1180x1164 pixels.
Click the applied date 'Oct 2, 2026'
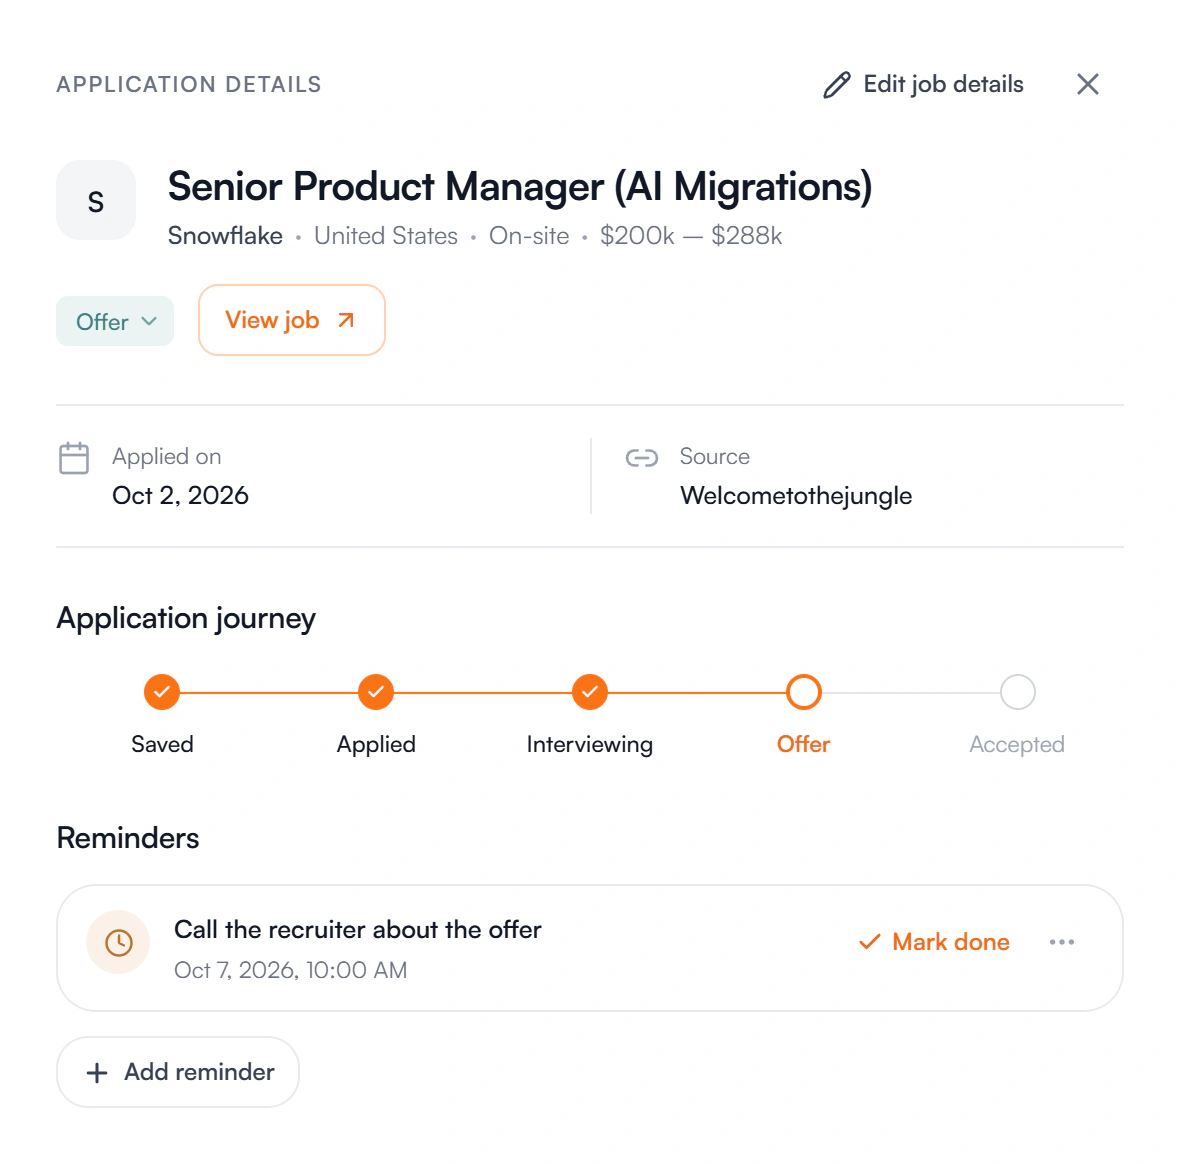(181, 496)
